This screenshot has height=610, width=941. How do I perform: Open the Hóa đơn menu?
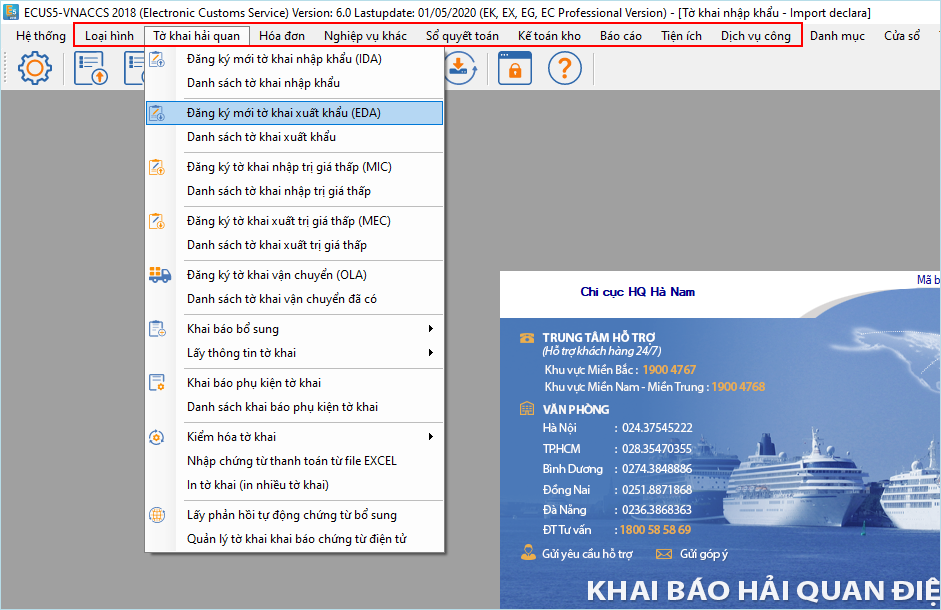click(x=282, y=36)
